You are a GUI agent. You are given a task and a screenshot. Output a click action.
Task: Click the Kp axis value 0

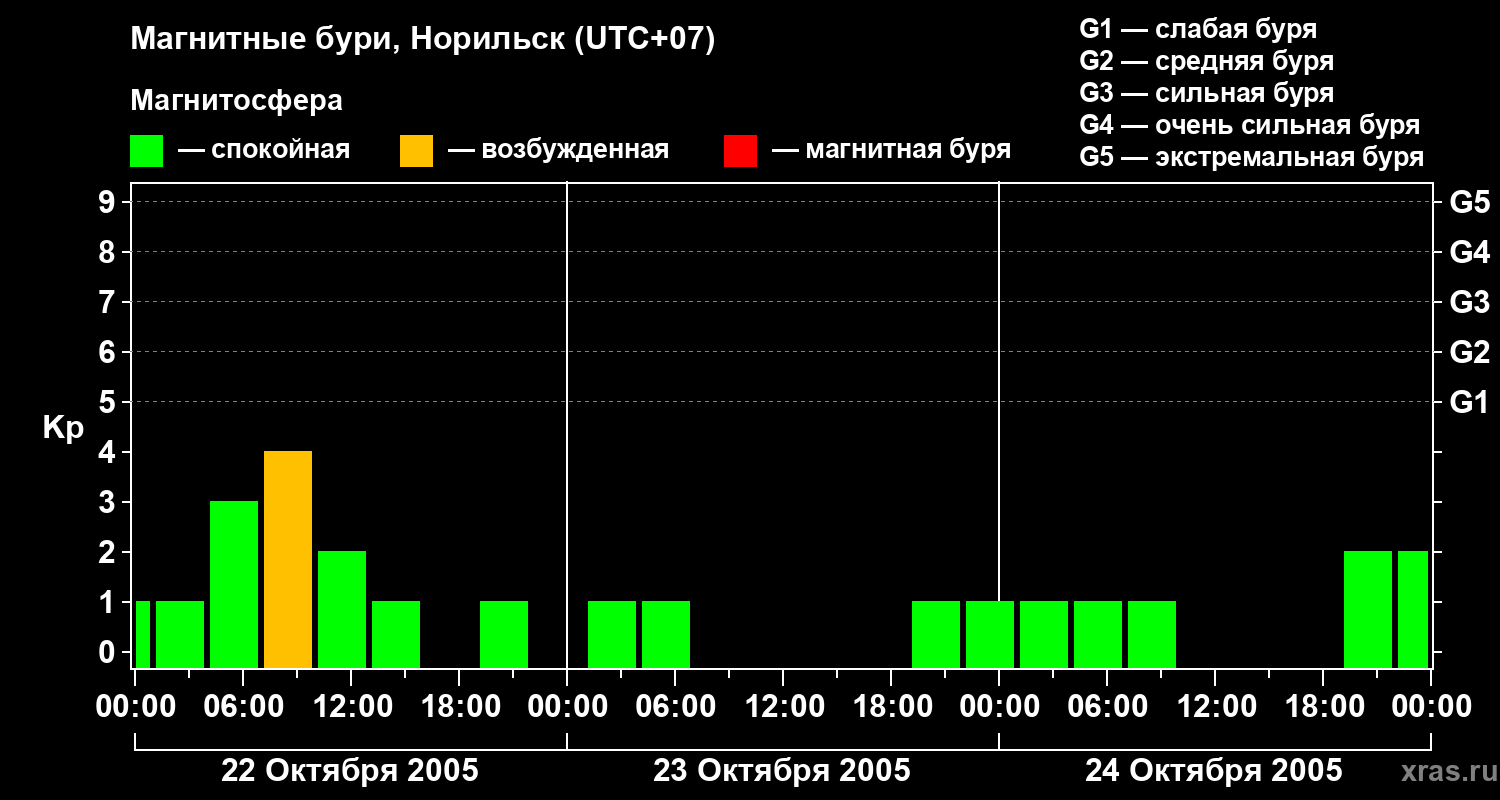(x=109, y=652)
